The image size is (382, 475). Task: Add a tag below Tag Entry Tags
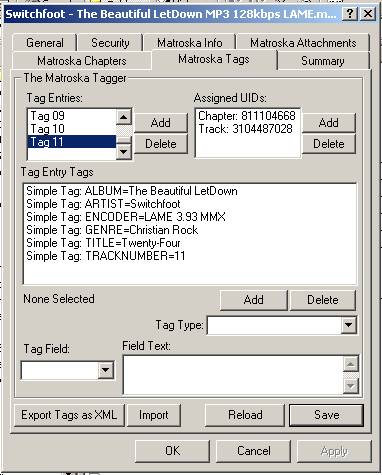pos(254,300)
